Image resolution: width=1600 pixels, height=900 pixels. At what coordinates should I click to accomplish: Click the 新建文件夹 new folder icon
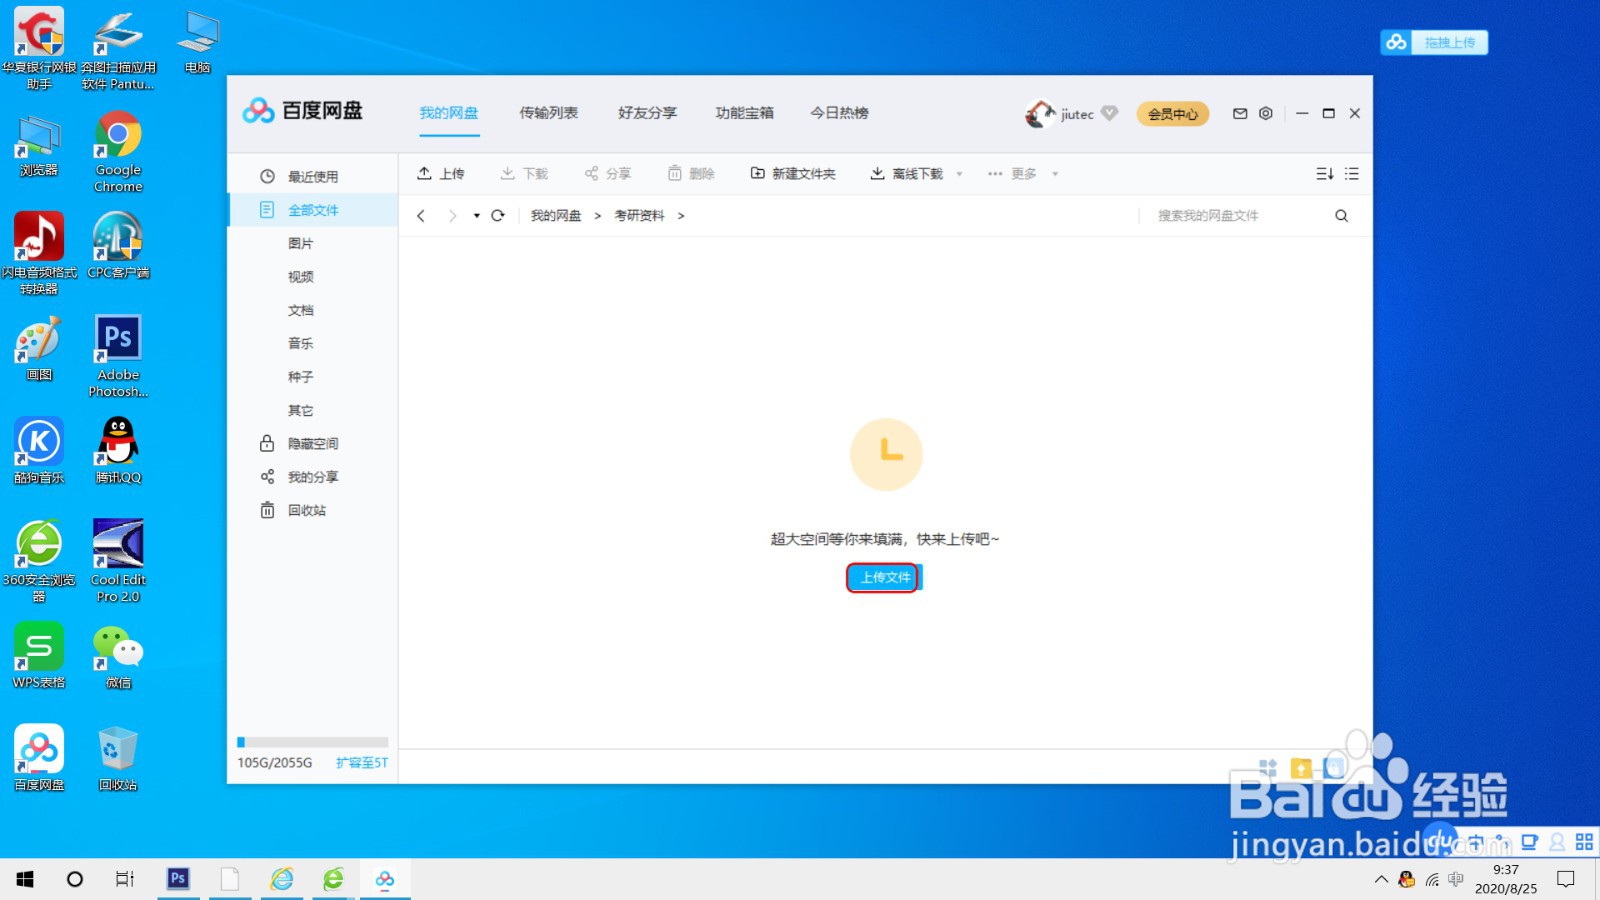757,173
